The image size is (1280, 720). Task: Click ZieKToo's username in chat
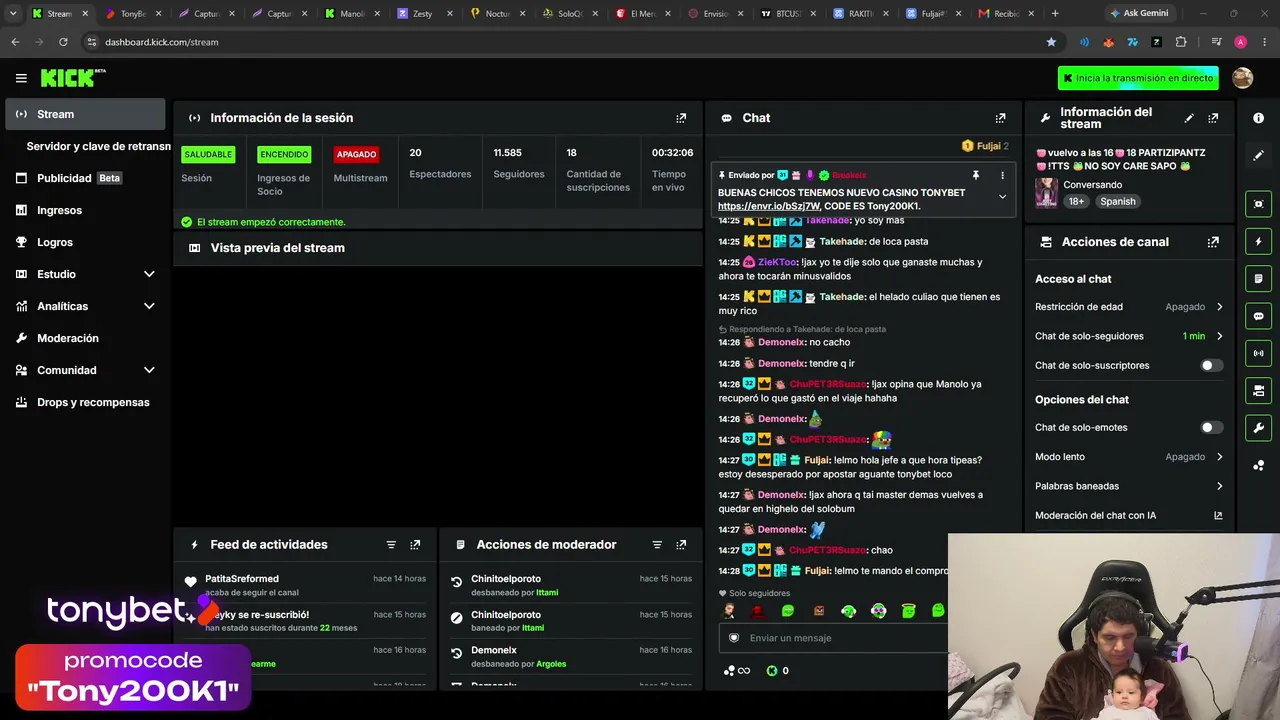coord(777,262)
